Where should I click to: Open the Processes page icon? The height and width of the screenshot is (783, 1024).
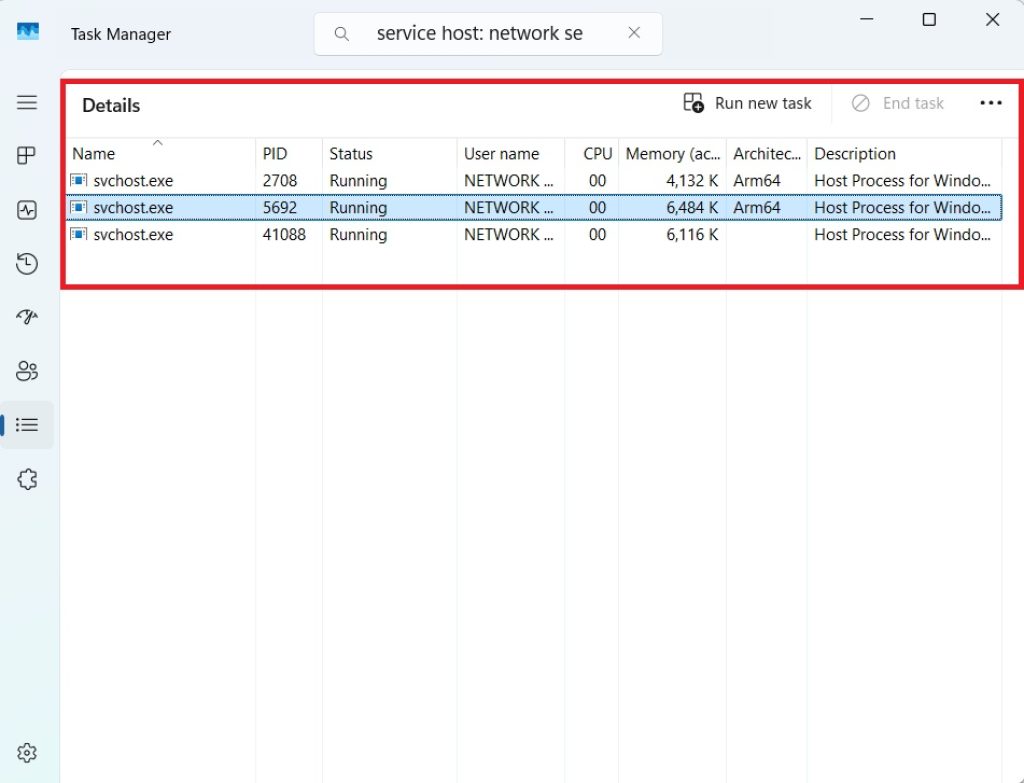pyautogui.click(x=27, y=155)
